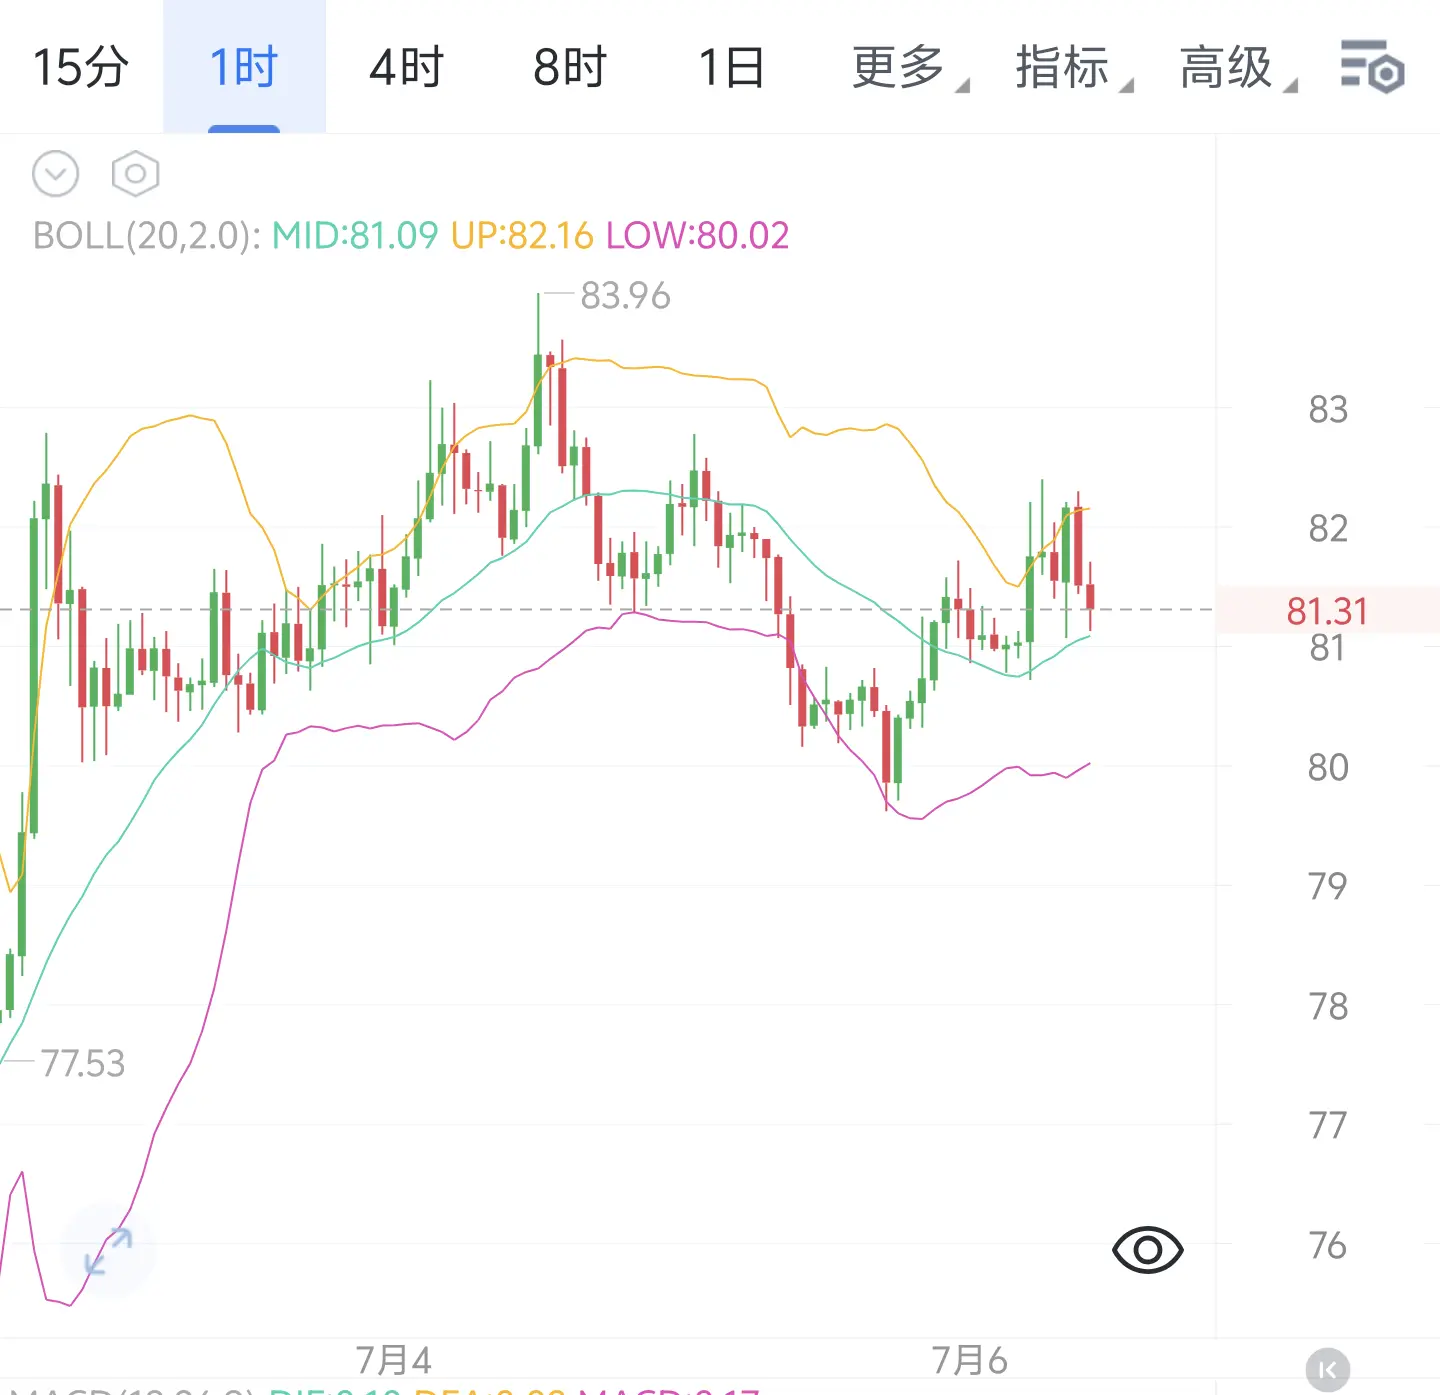1440x1395 pixels.
Task: Toggle the eye visibility icon
Action: tap(1147, 1249)
